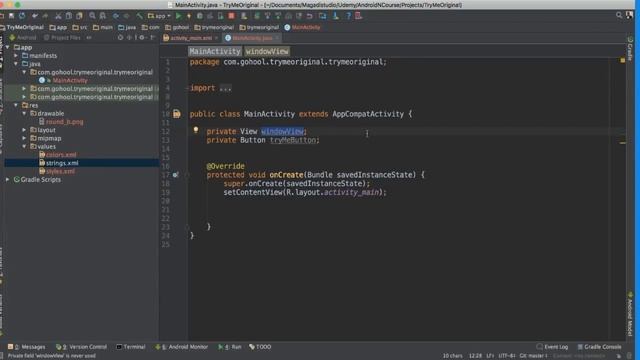Viewport: 640px width, 360px height.
Task: Click the scroll from source target icon
Action: 120,38
